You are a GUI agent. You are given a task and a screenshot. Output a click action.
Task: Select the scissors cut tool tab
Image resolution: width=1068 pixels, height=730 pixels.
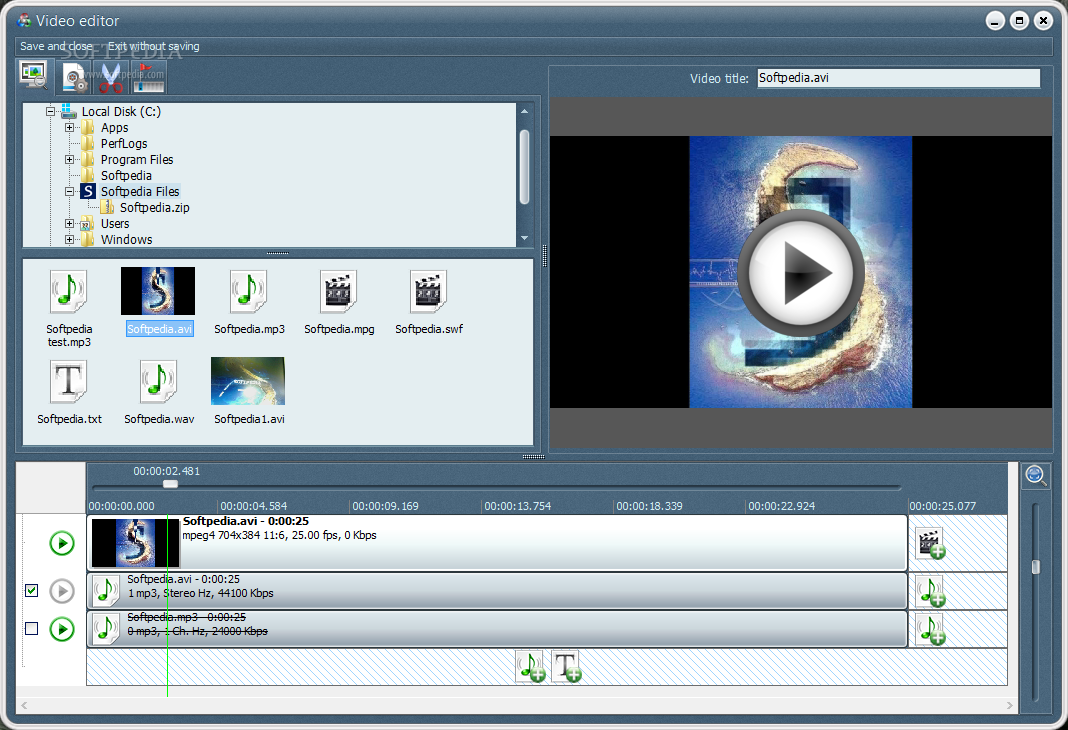tap(110, 78)
